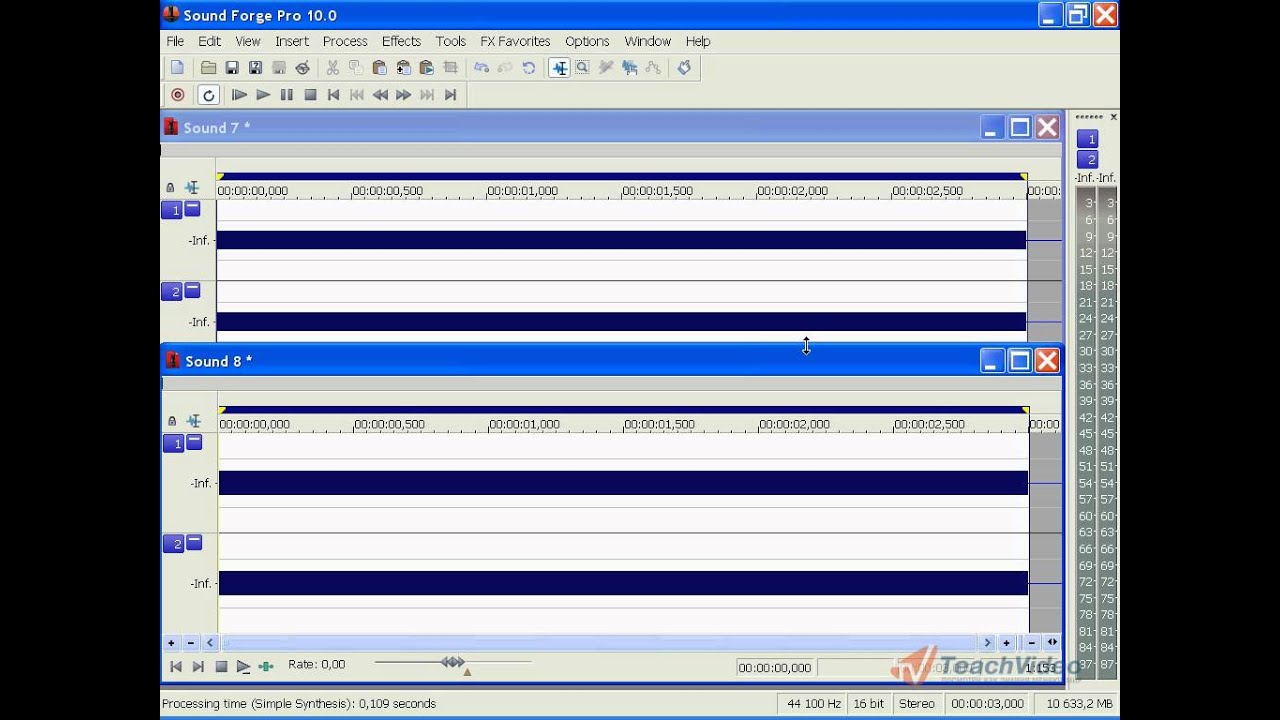The image size is (1280, 720).
Task: Click the scroll right arrow in Sound 8
Action: [988, 643]
